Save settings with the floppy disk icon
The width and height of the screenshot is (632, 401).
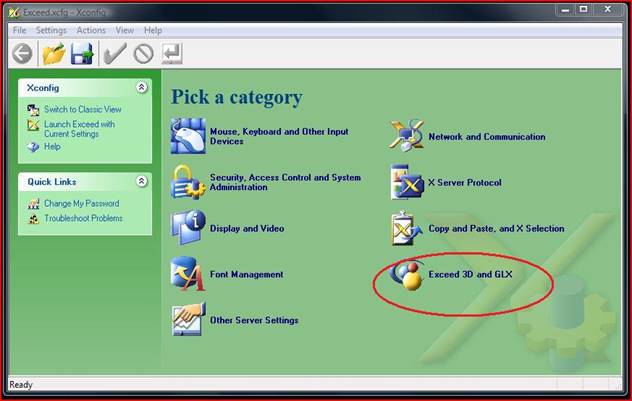pyautogui.click(x=82, y=54)
